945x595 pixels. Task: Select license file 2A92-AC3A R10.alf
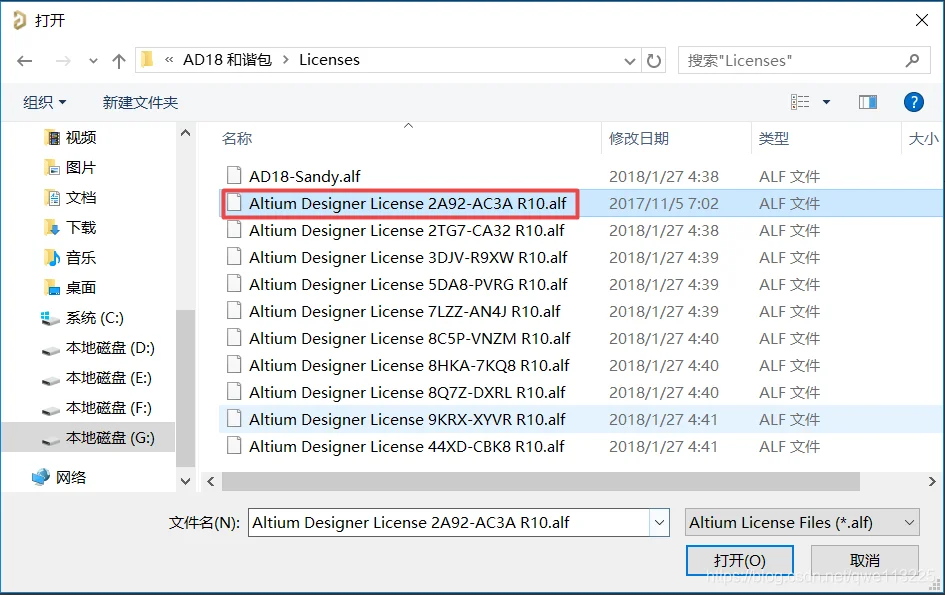[408, 203]
